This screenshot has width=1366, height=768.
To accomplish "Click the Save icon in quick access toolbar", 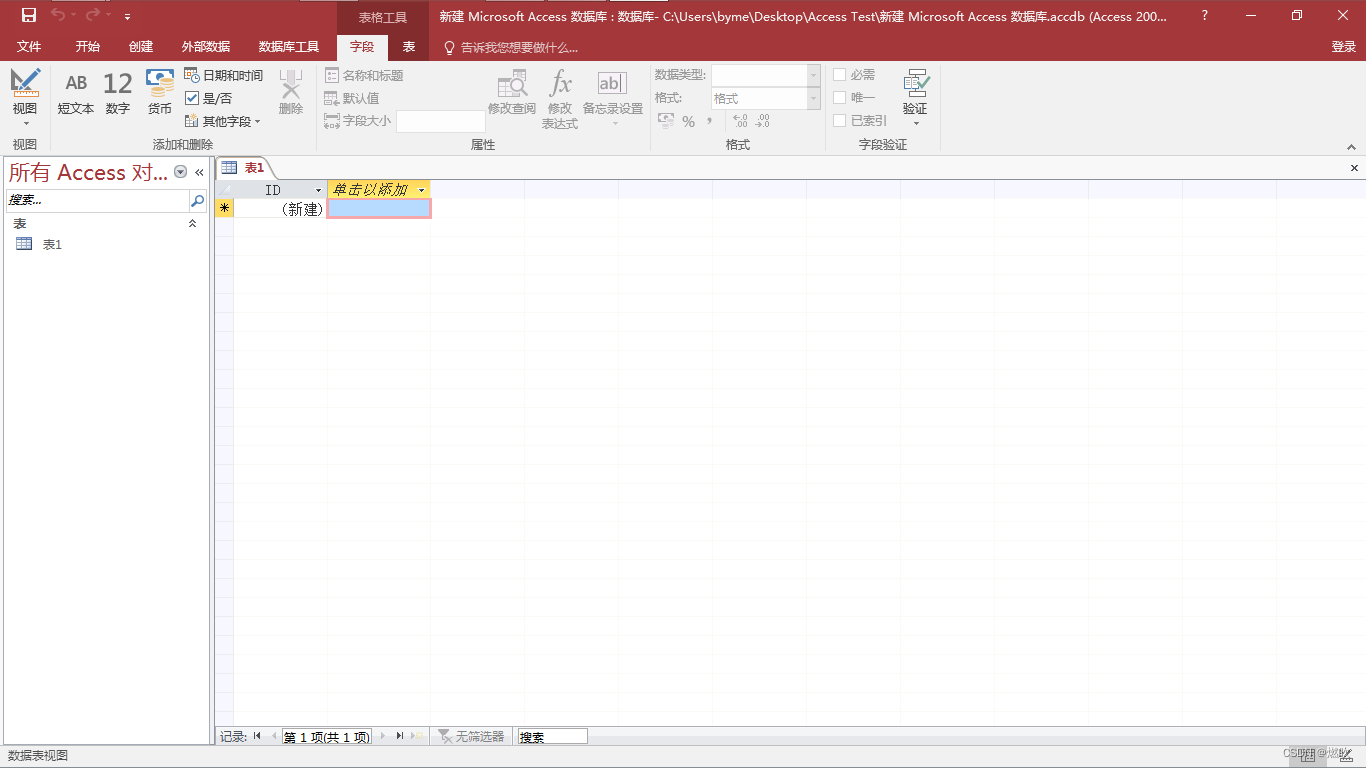I will point(29,15).
